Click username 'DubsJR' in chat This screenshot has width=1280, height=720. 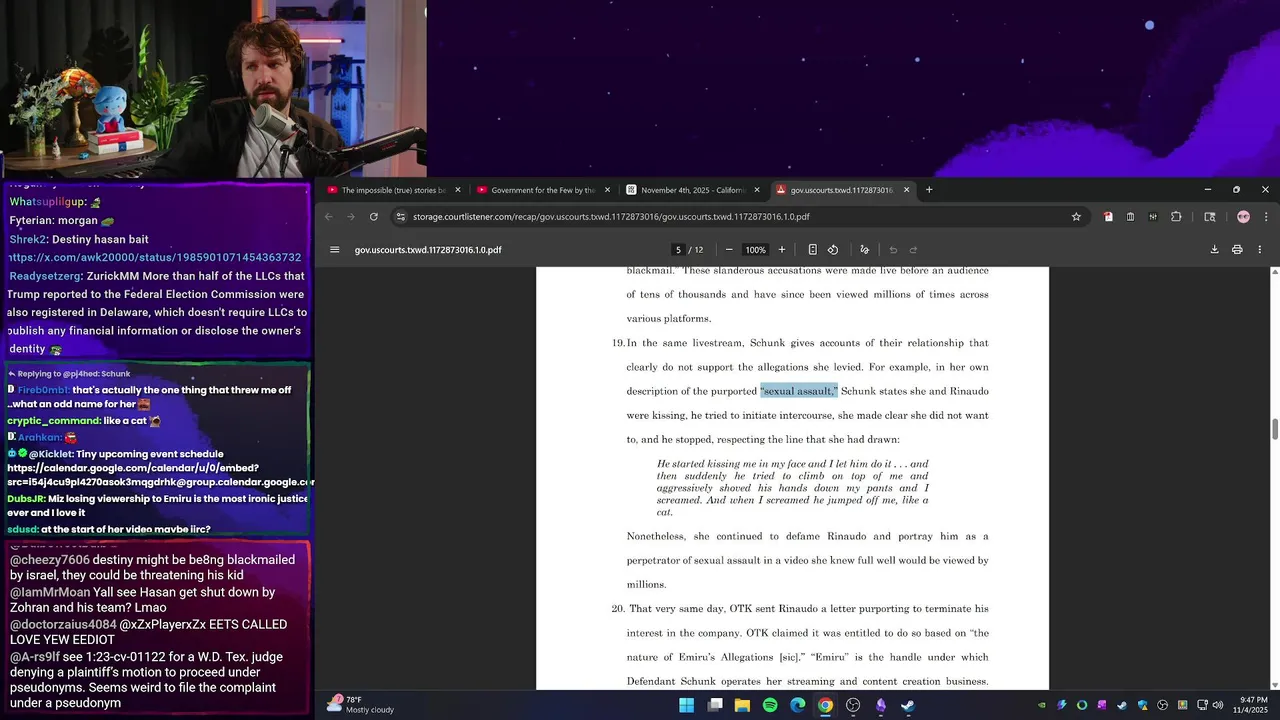tap(26, 499)
